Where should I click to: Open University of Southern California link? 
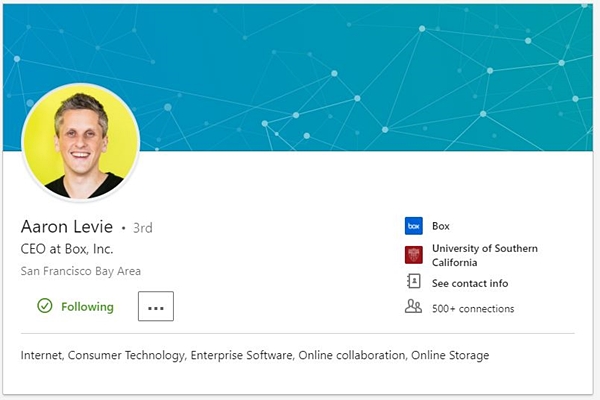click(x=485, y=255)
